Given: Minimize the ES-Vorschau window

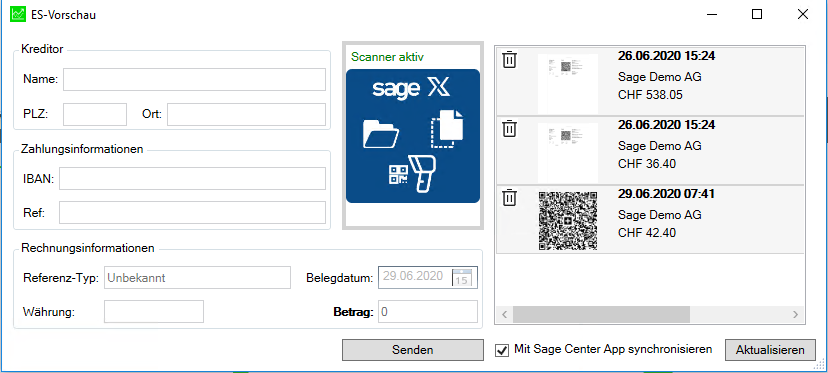Looking at the screenshot, I should coord(711,14).
